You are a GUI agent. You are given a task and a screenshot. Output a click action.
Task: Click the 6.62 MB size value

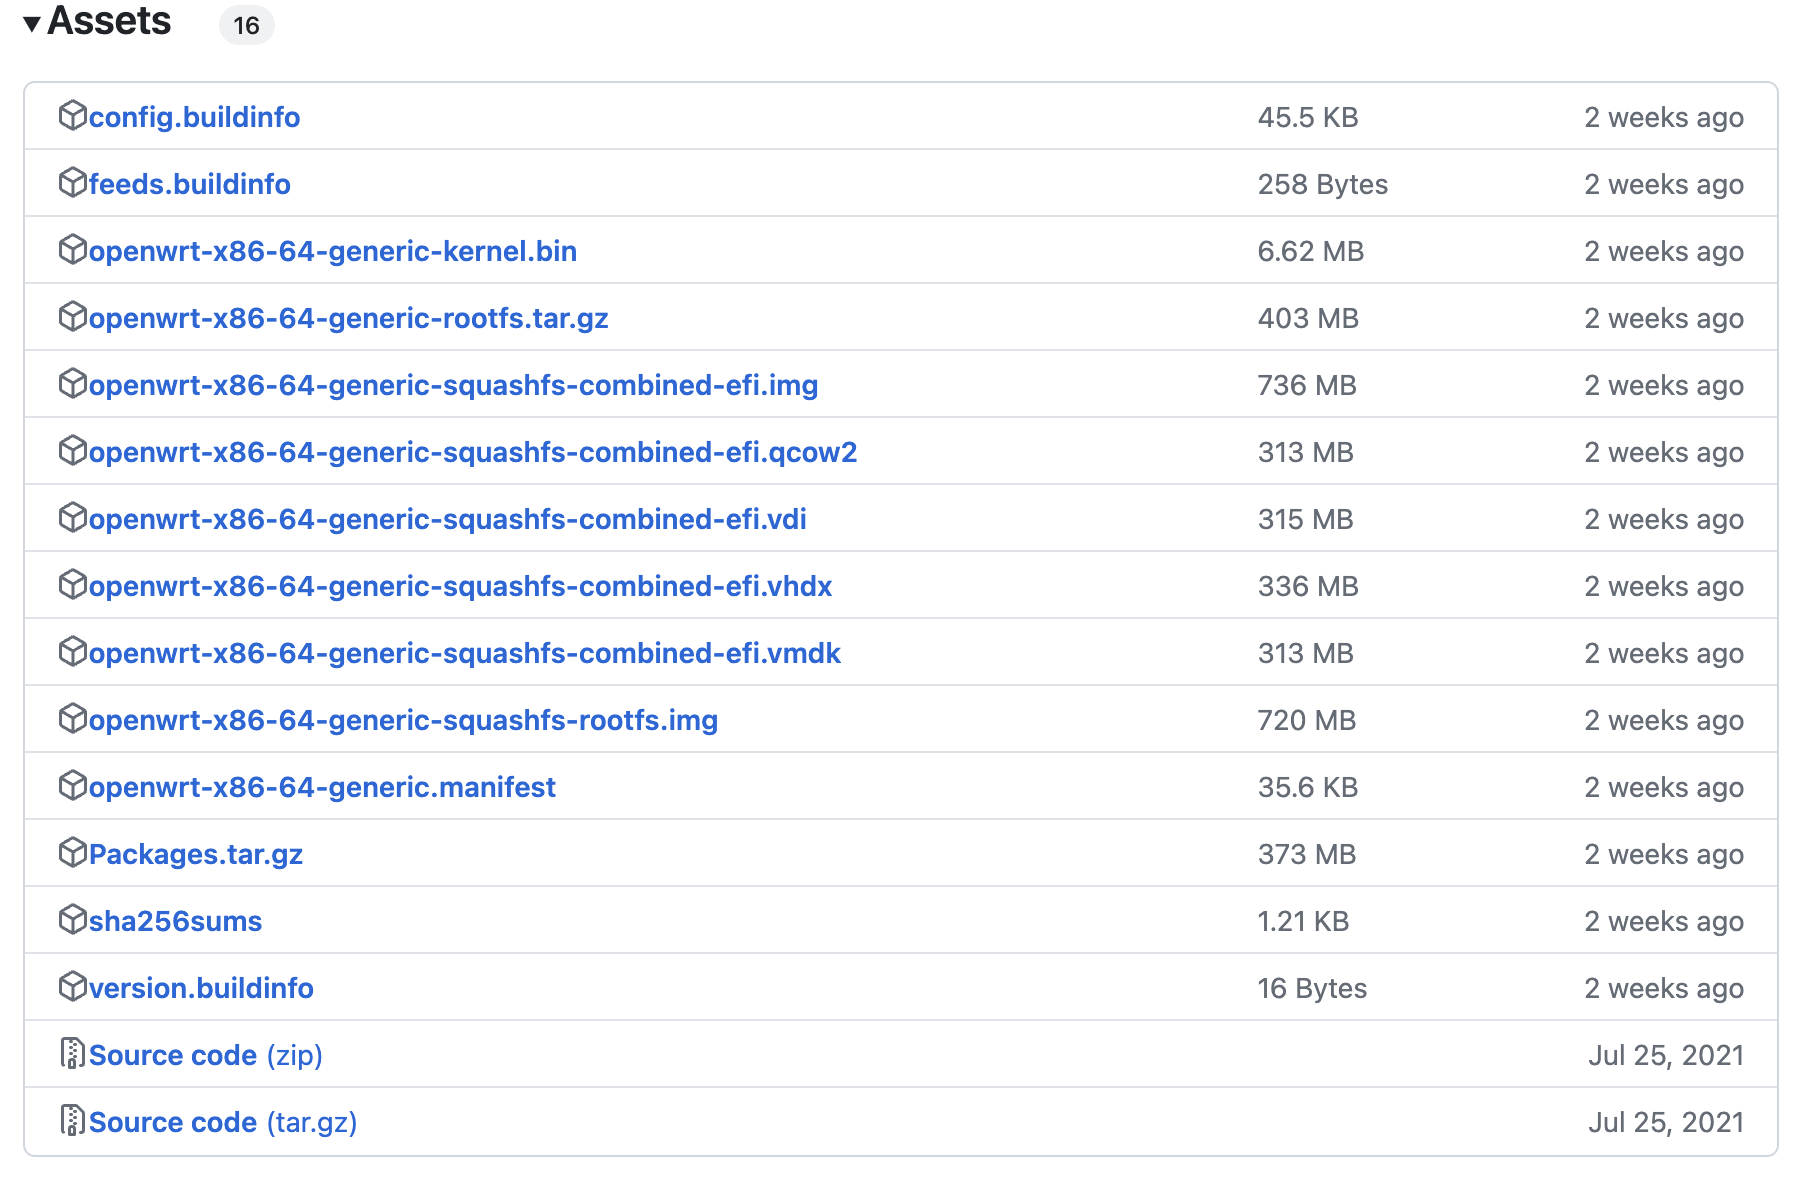tap(1310, 251)
